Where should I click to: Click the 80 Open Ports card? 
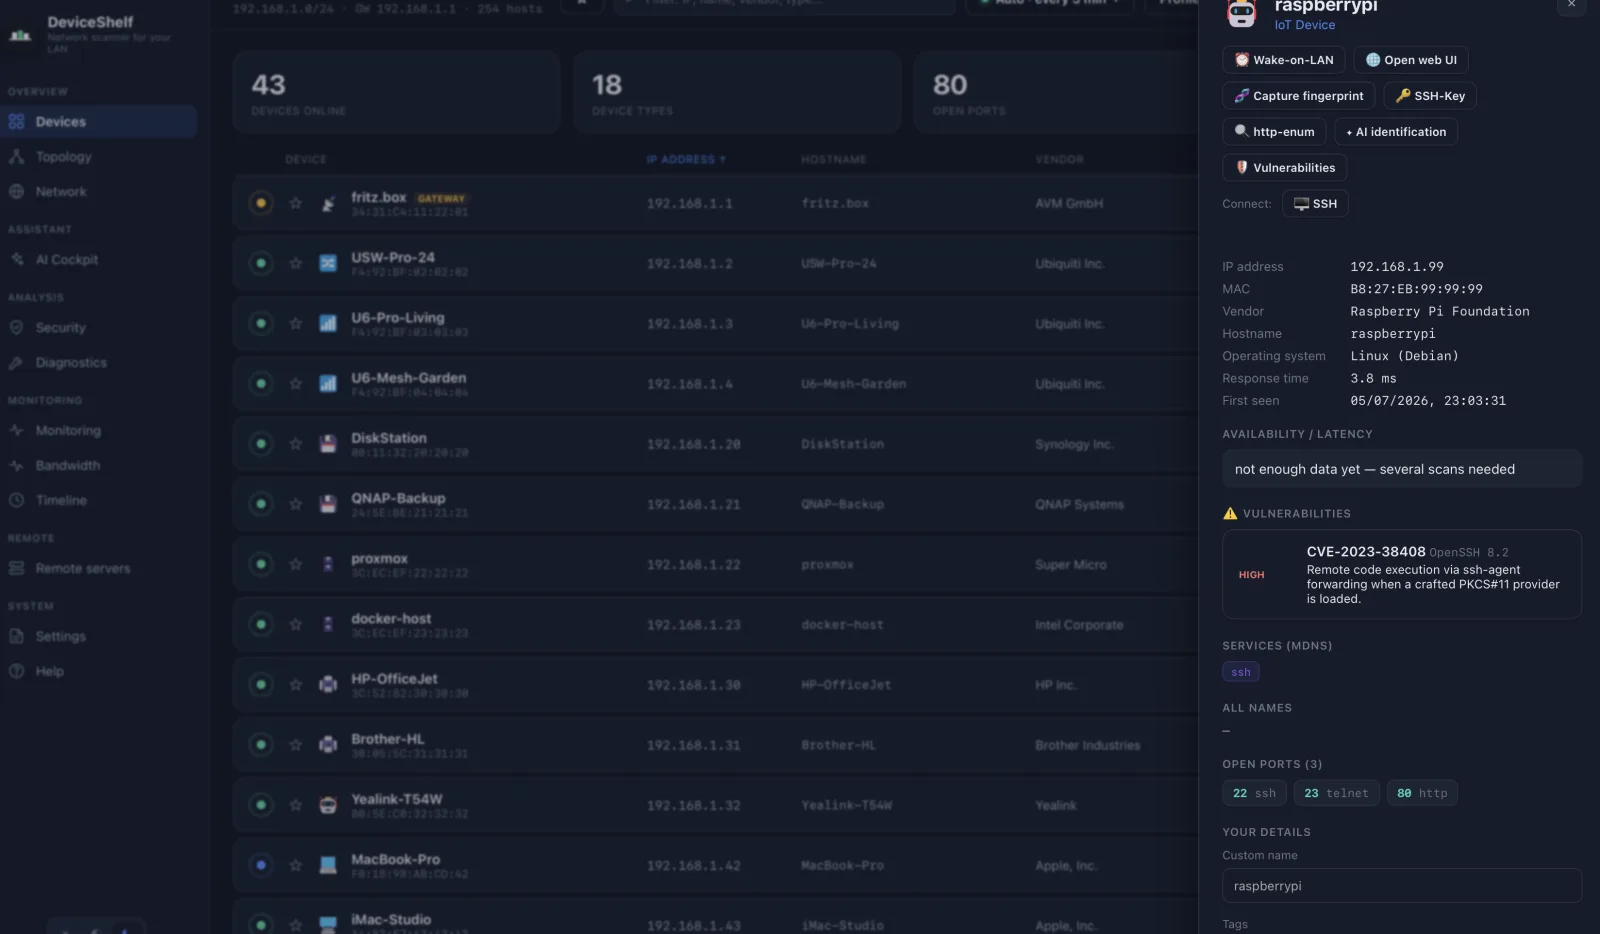click(1056, 93)
